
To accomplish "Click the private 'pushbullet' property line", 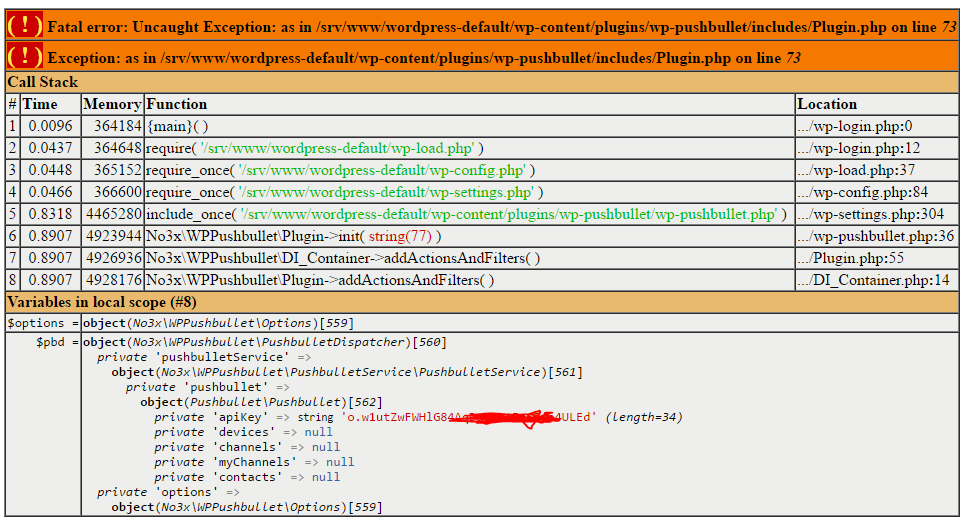I will coord(207,387).
